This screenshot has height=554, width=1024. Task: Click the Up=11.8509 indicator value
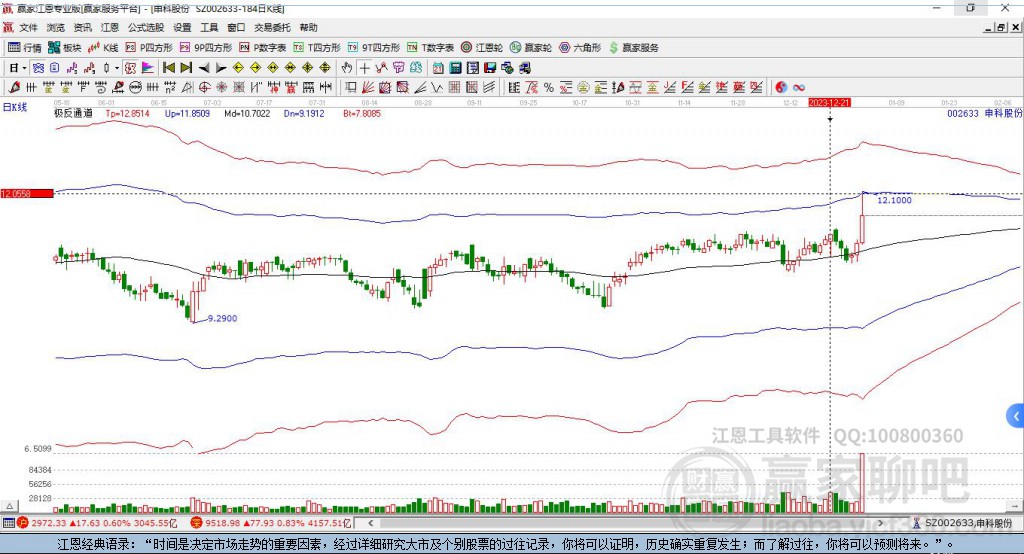pos(187,113)
